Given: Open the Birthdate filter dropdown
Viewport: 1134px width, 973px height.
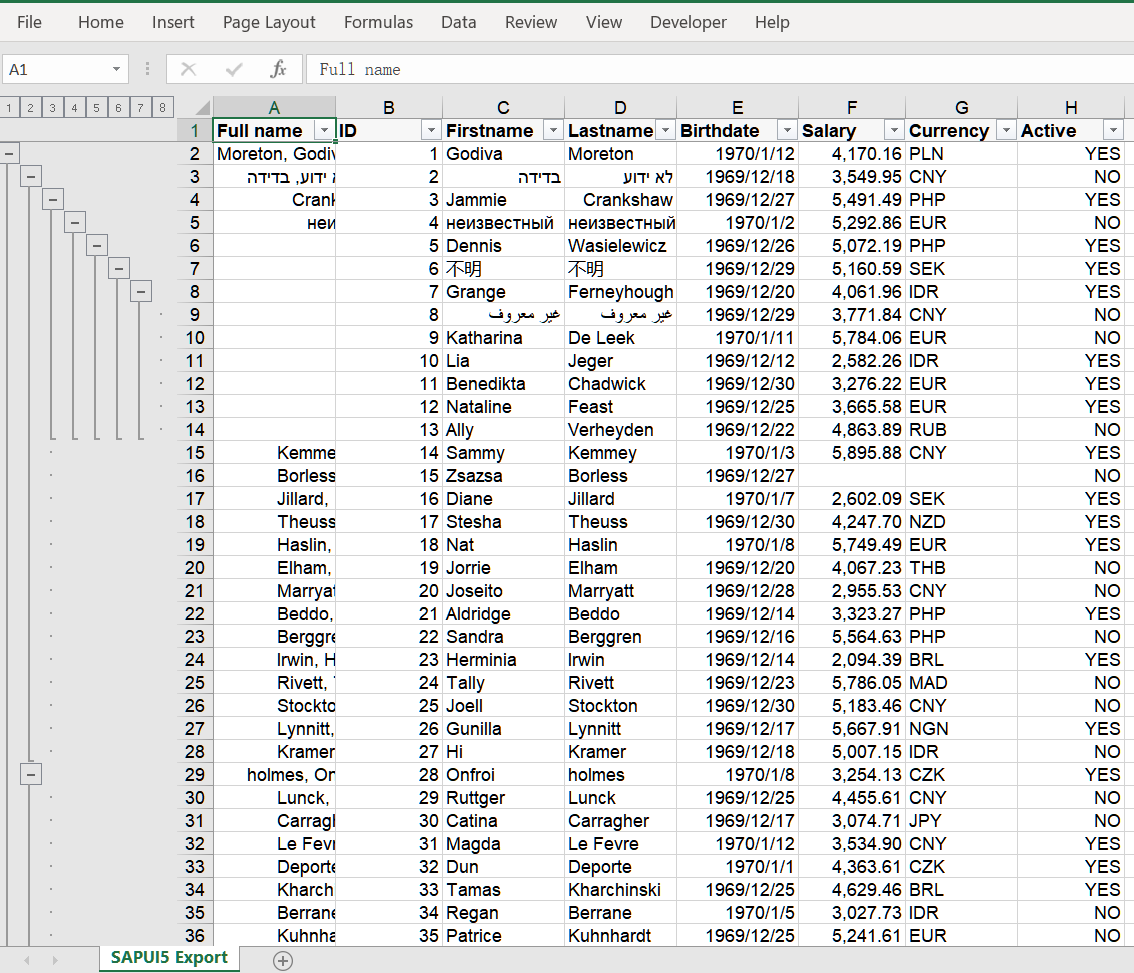Looking at the screenshot, I should click(786, 130).
